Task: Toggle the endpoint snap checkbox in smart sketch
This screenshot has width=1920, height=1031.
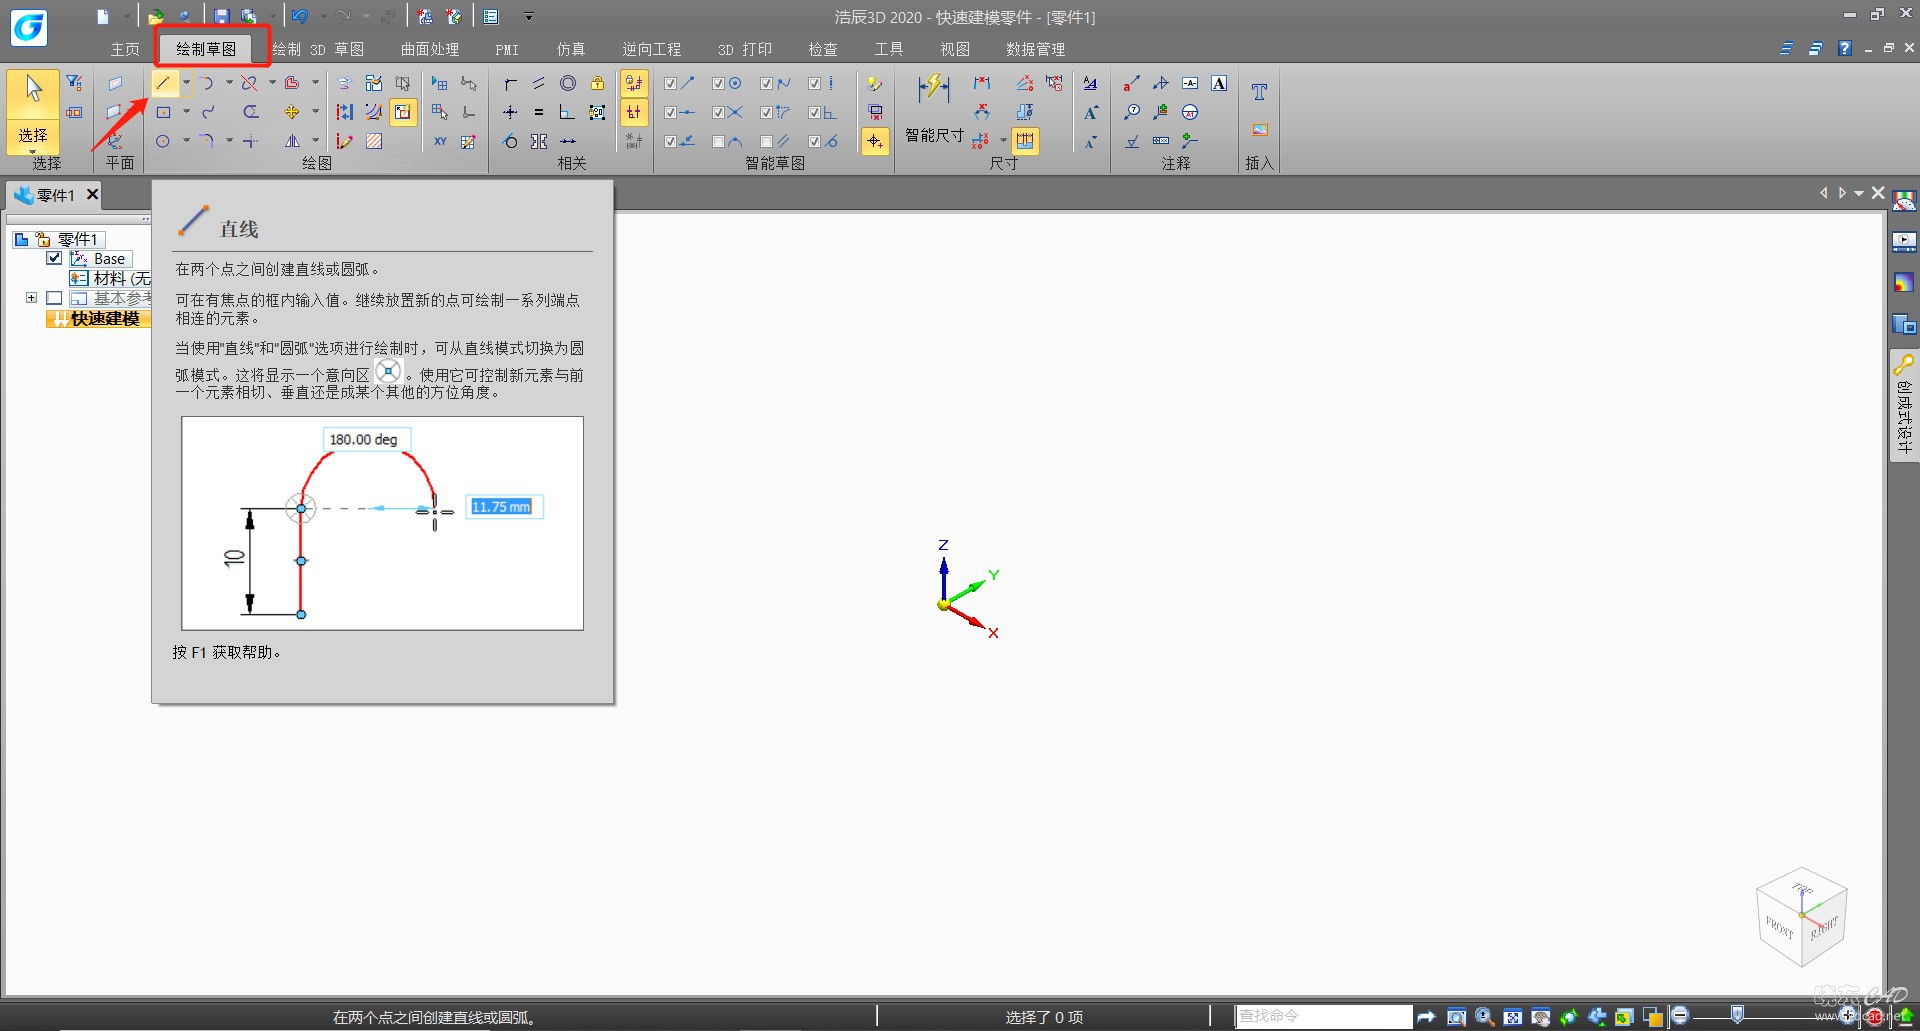Action: pyautogui.click(x=671, y=84)
